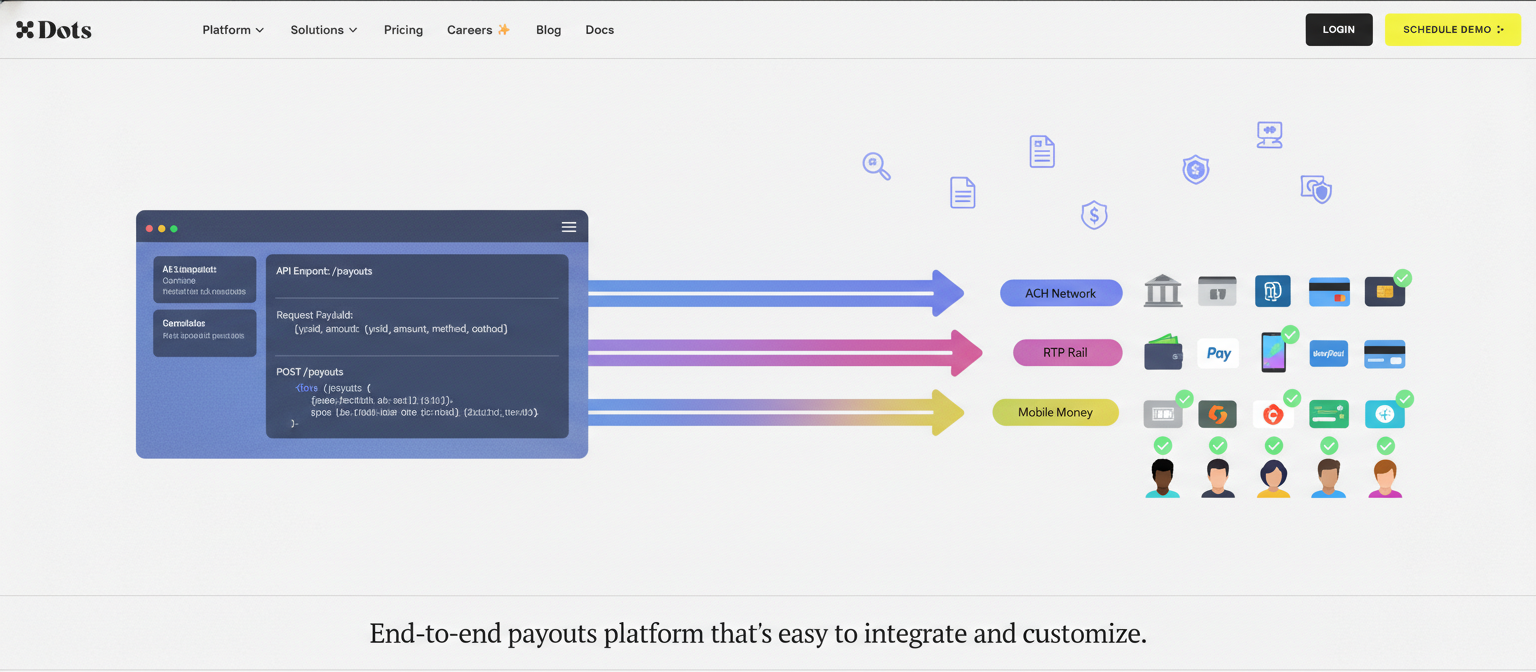Open the Pricing page
Image resolution: width=1536 pixels, height=672 pixels.
pos(403,30)
